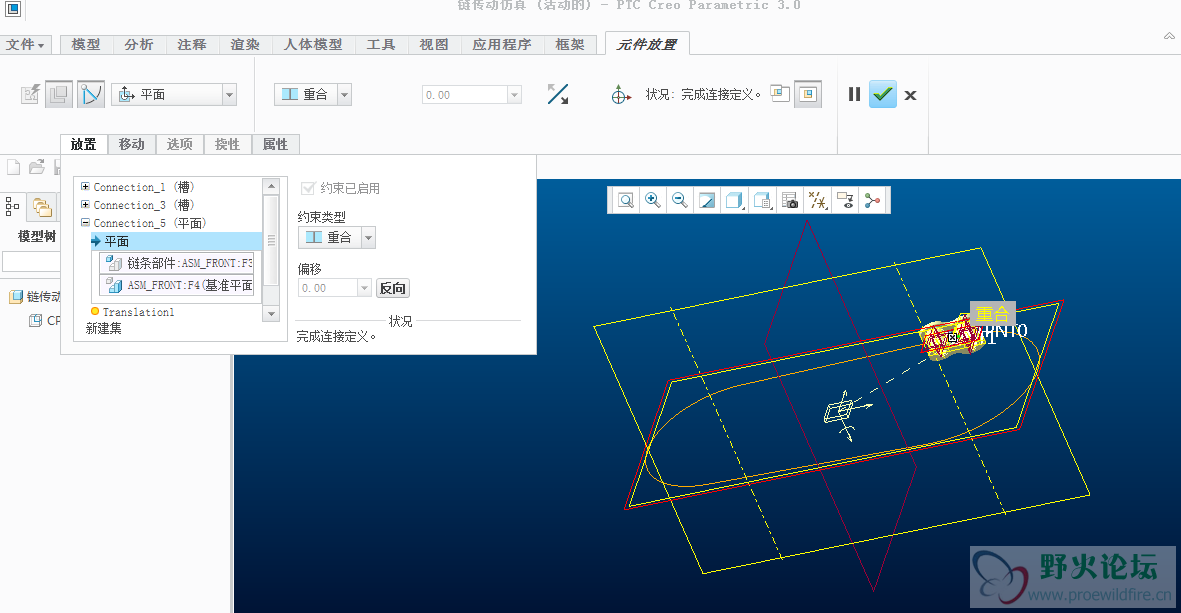
Task: Open the 移动 panel tab
Action: tap(132, 144)
